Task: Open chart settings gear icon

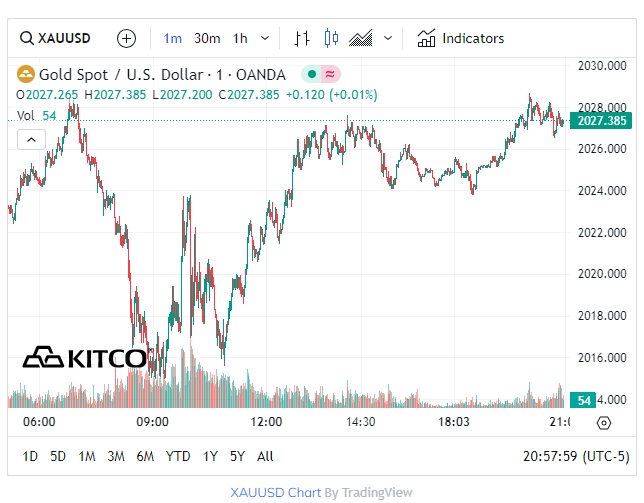Action: (604, 423)
